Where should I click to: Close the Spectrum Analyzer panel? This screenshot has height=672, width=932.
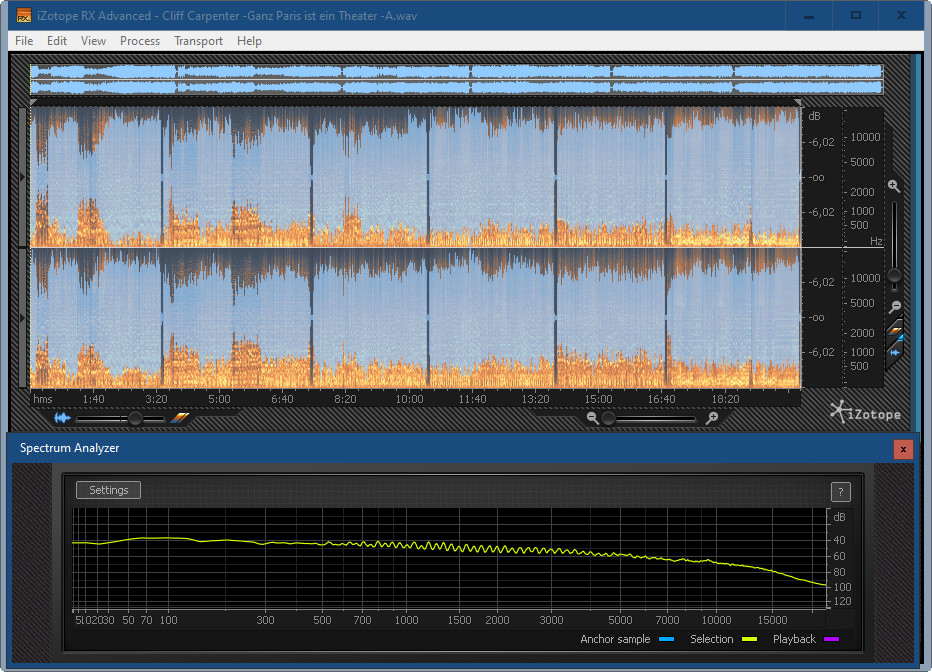click(x=903, y=449)
